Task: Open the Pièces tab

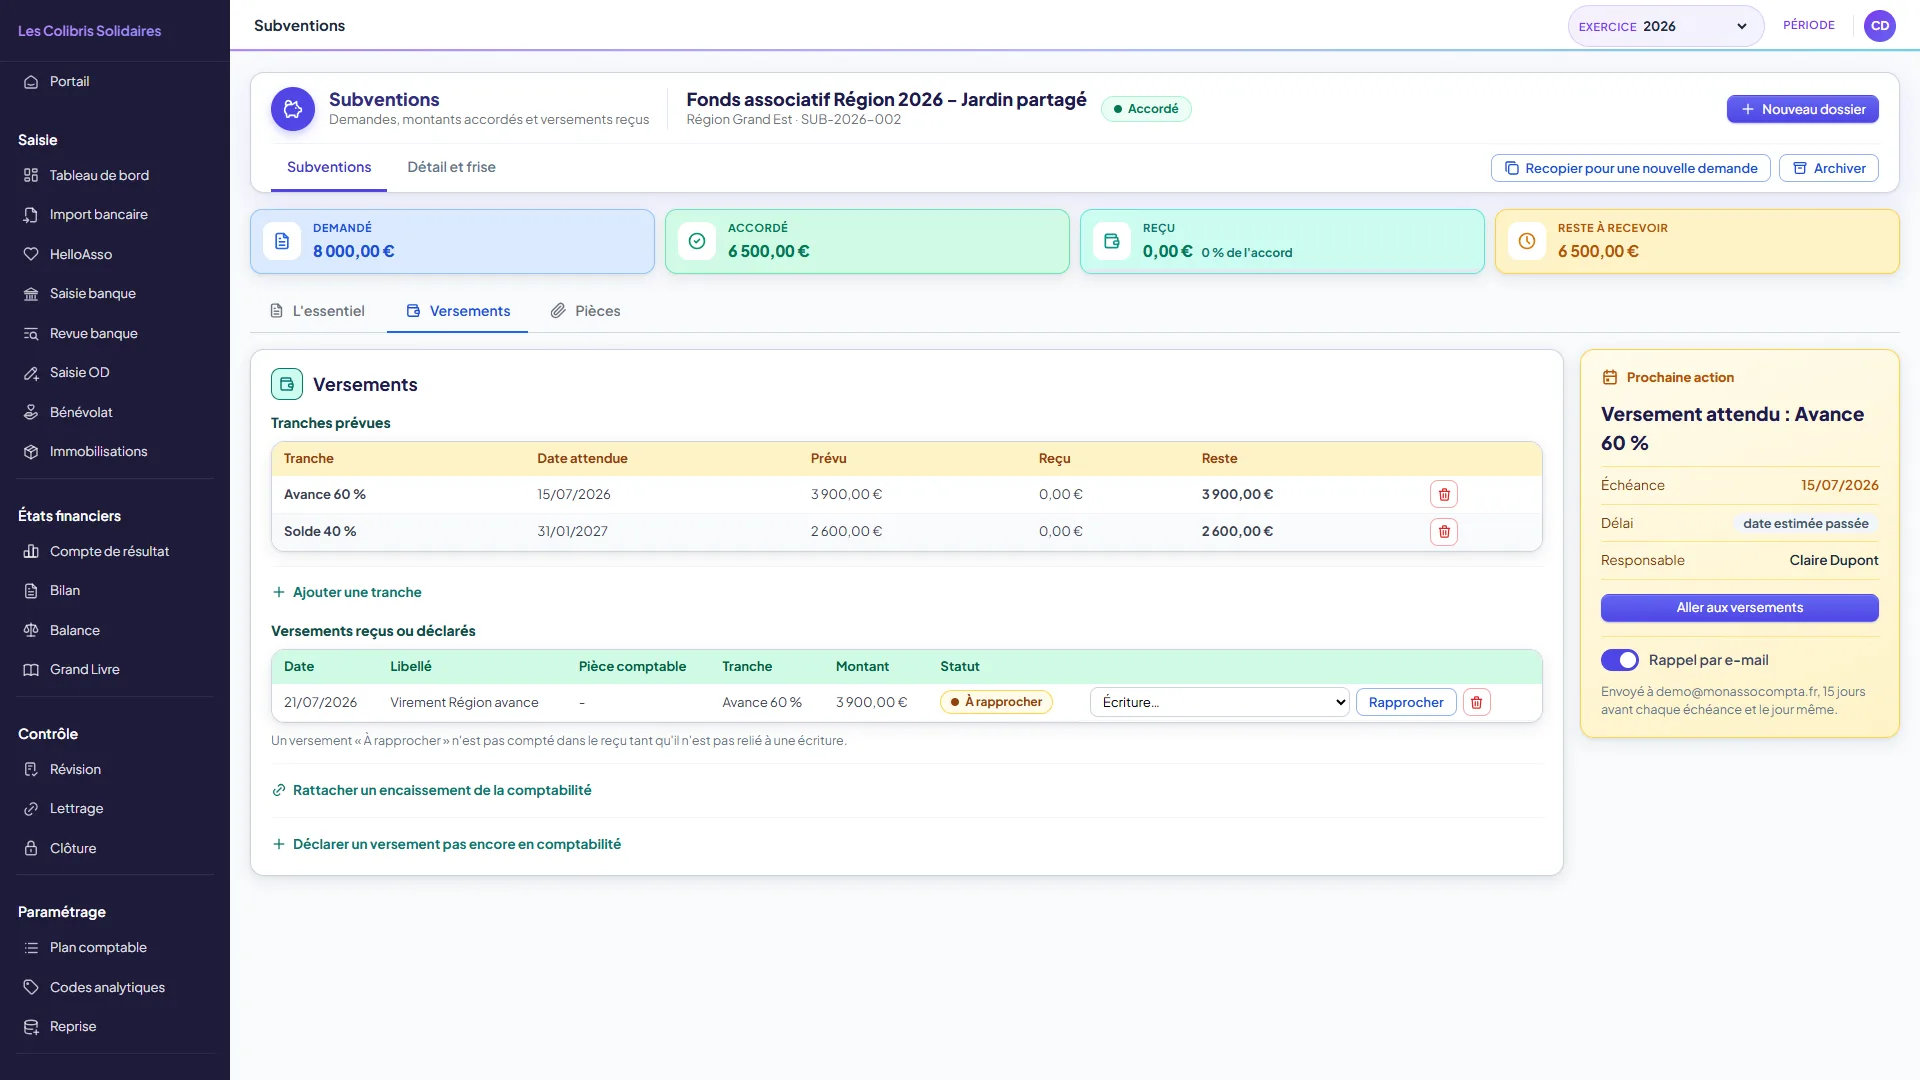Action: pyautogui.click(x=586, y=312)
